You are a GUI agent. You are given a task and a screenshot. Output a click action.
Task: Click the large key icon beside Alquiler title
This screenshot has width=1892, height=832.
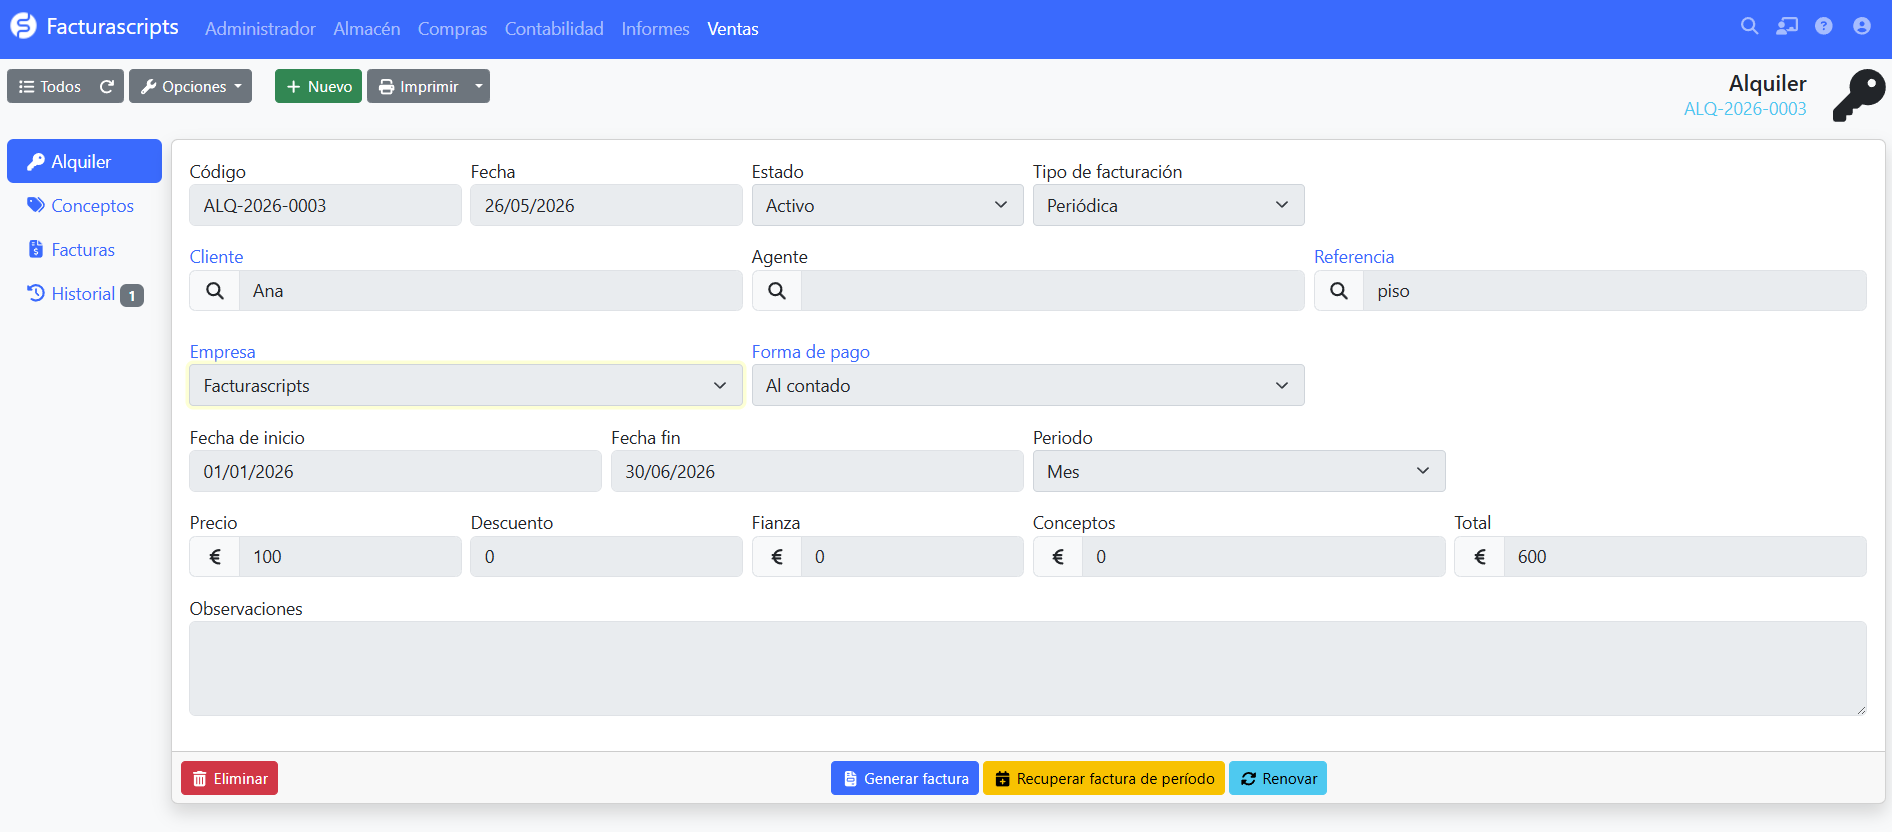[x=1859, y=96]
